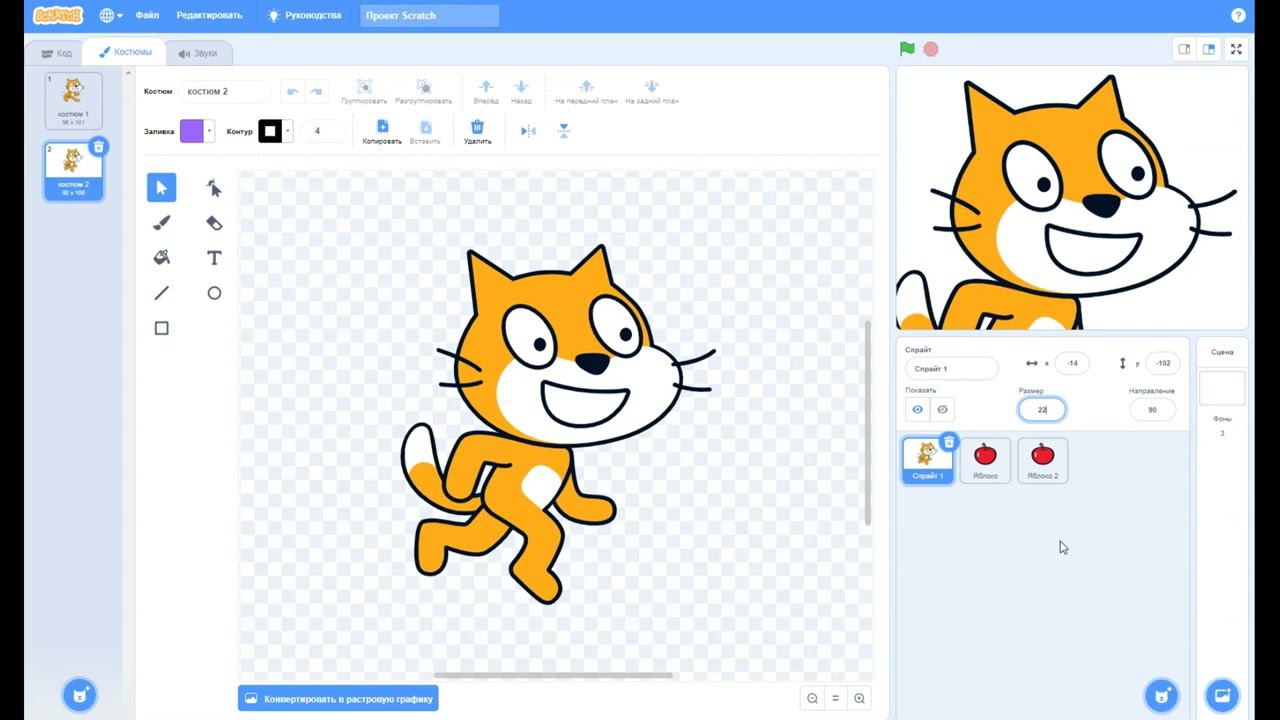Image resolution: width=1280 pixels, height=720 pixels.
Task: Reset paint canvas zoom
Action: pos(836,699)
